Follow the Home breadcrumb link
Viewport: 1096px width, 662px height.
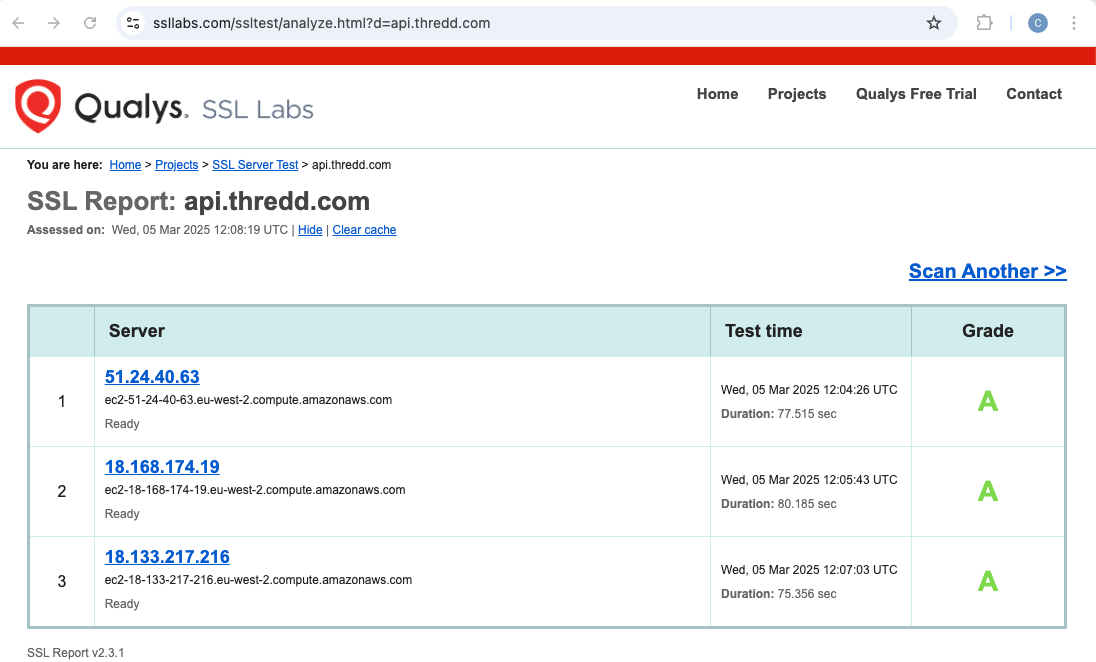click(125, 165)
